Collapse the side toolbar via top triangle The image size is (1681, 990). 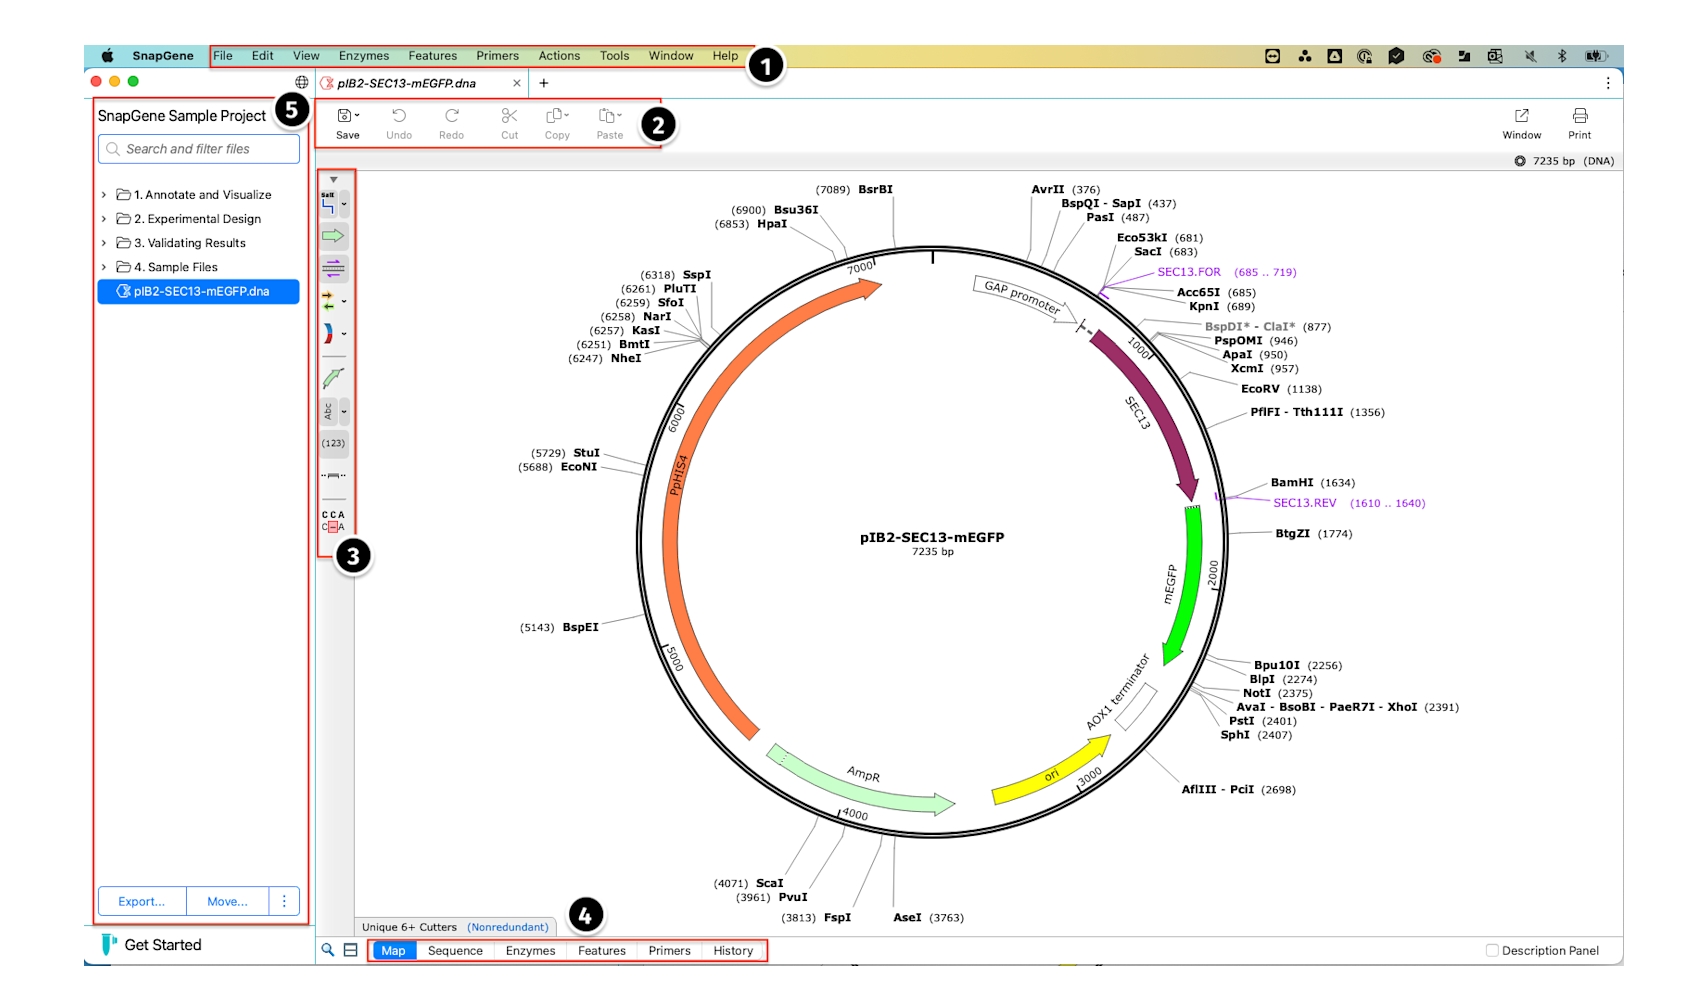click(333, 180)
